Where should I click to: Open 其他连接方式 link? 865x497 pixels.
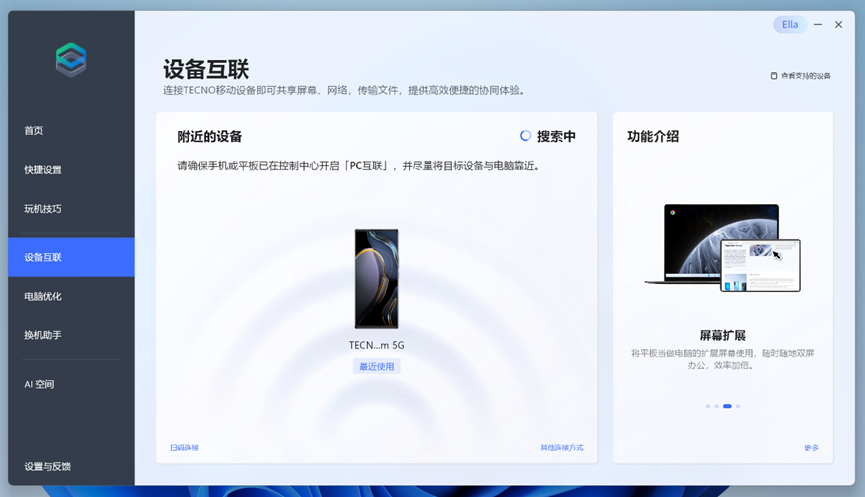tap(562, 447)
